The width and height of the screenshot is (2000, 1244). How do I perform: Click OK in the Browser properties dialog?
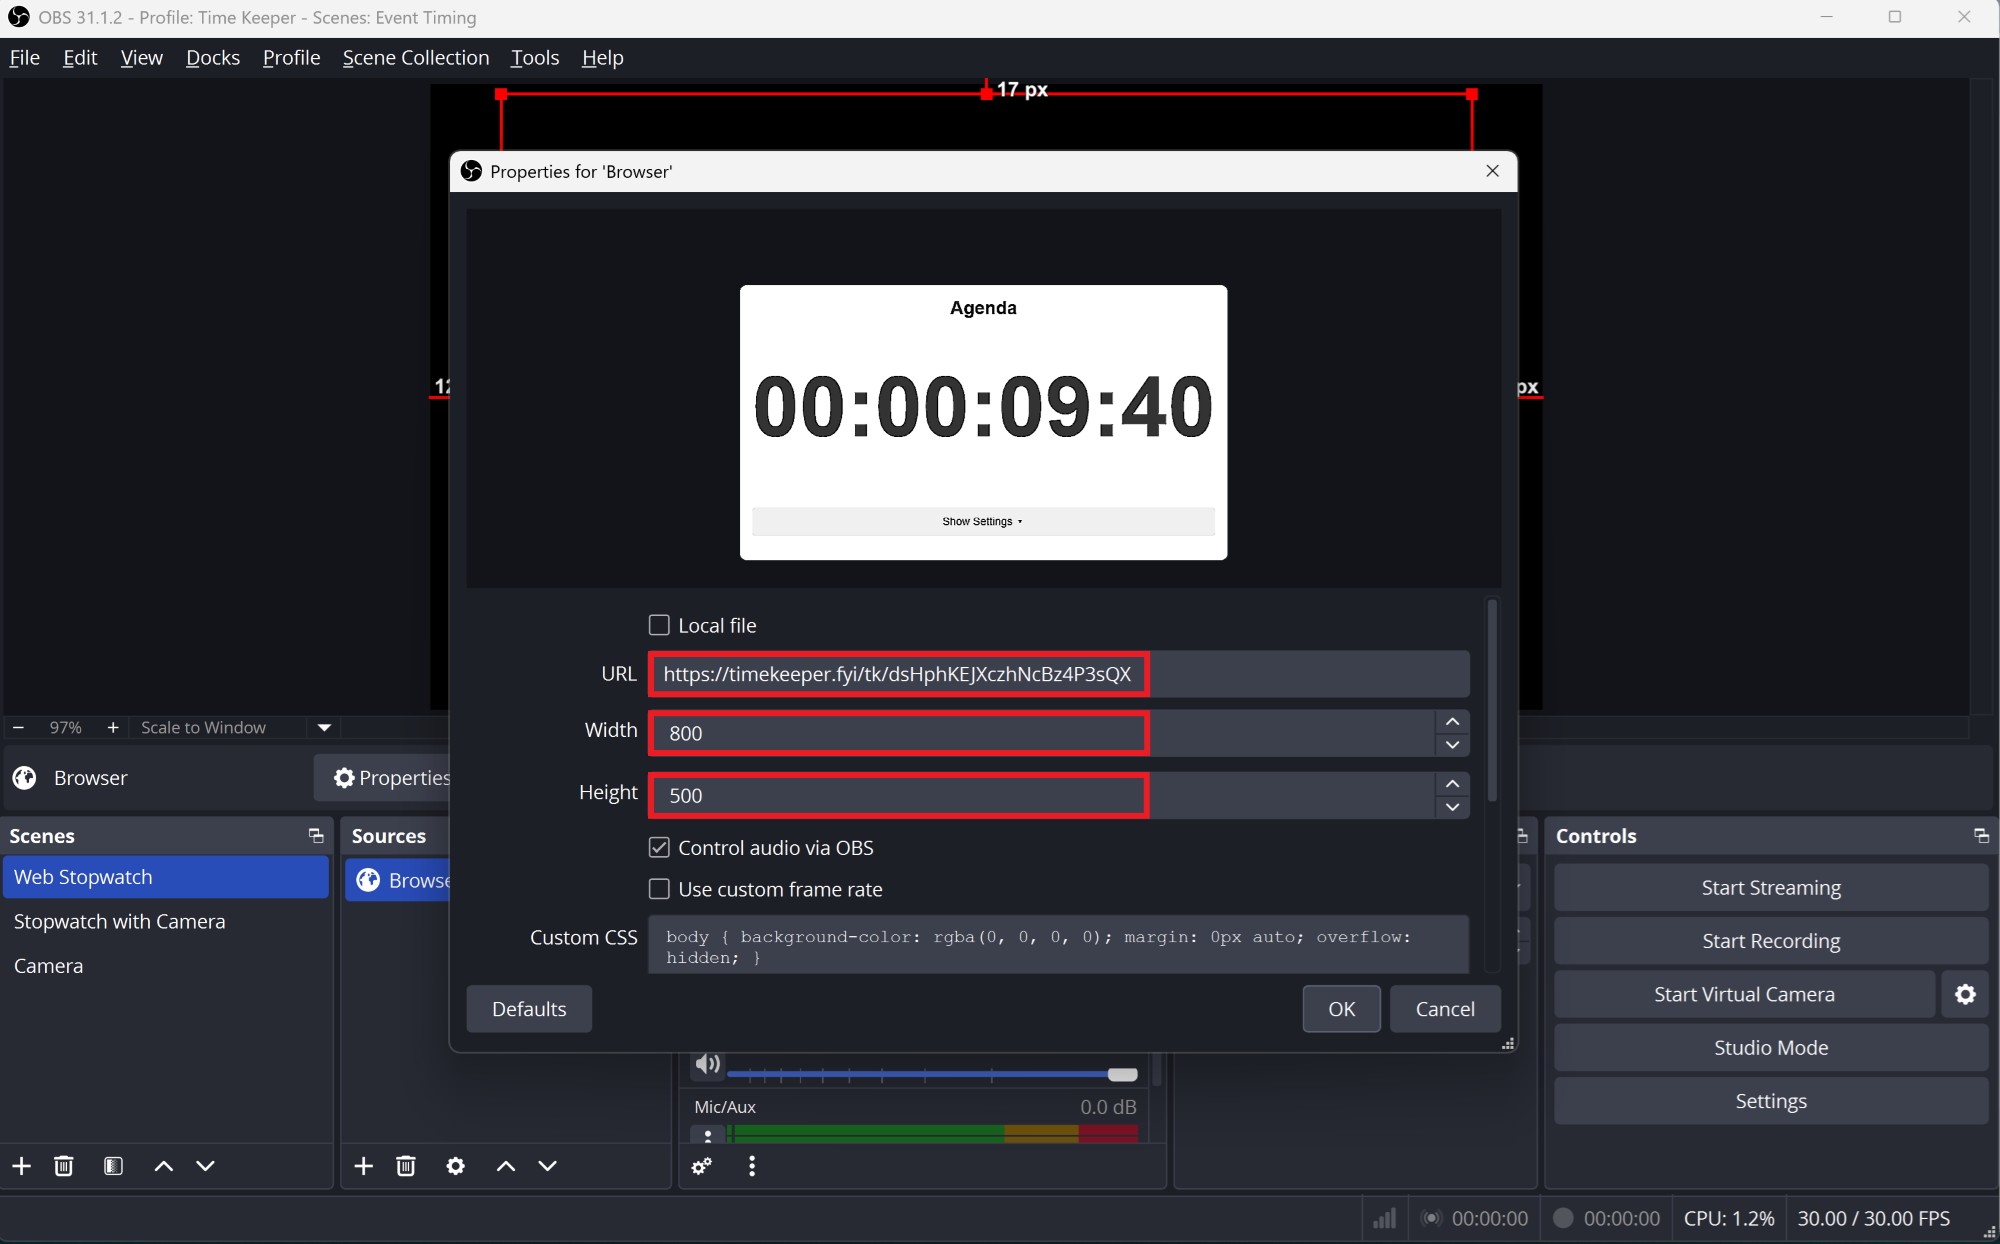pos(1341,1009)
